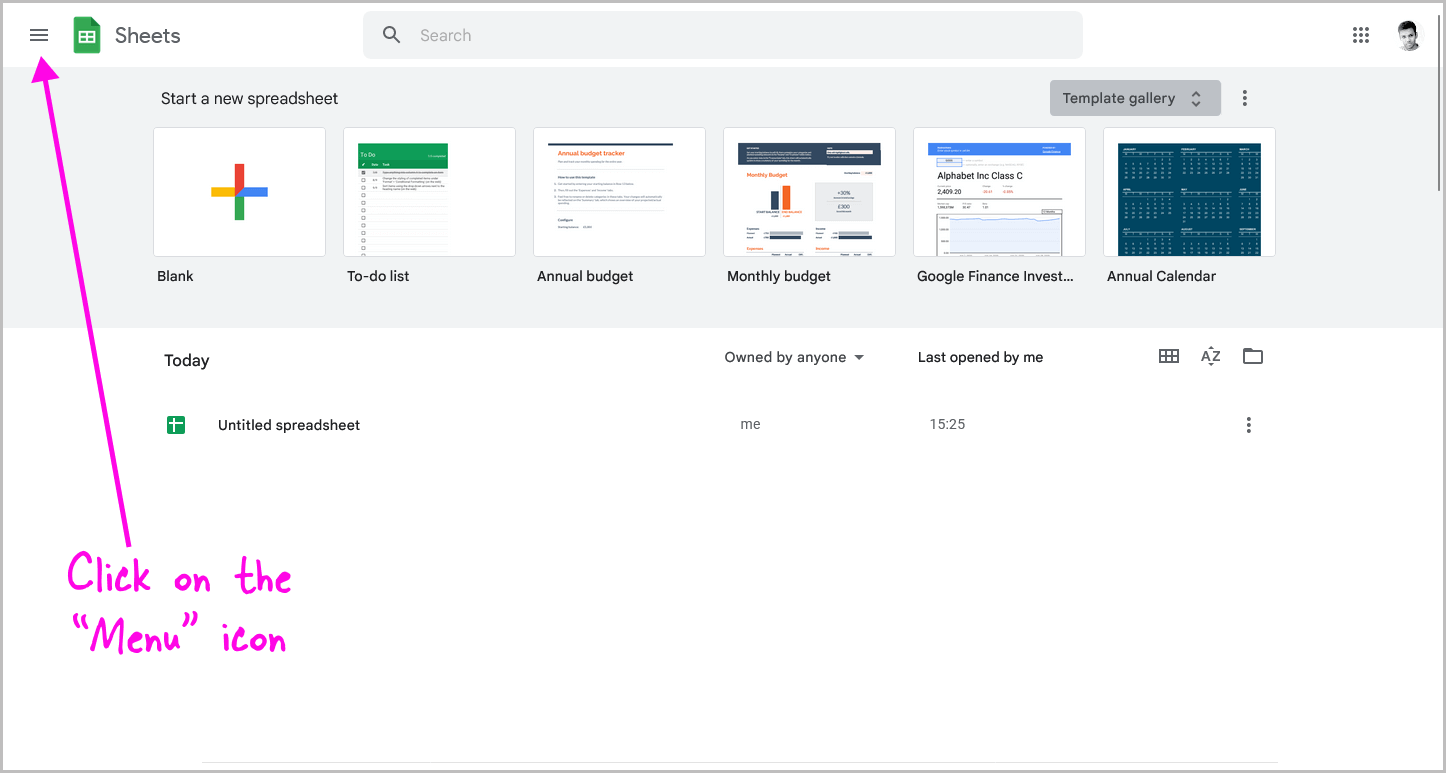Switch to grid view
1446x773 pixels.
1169,356
